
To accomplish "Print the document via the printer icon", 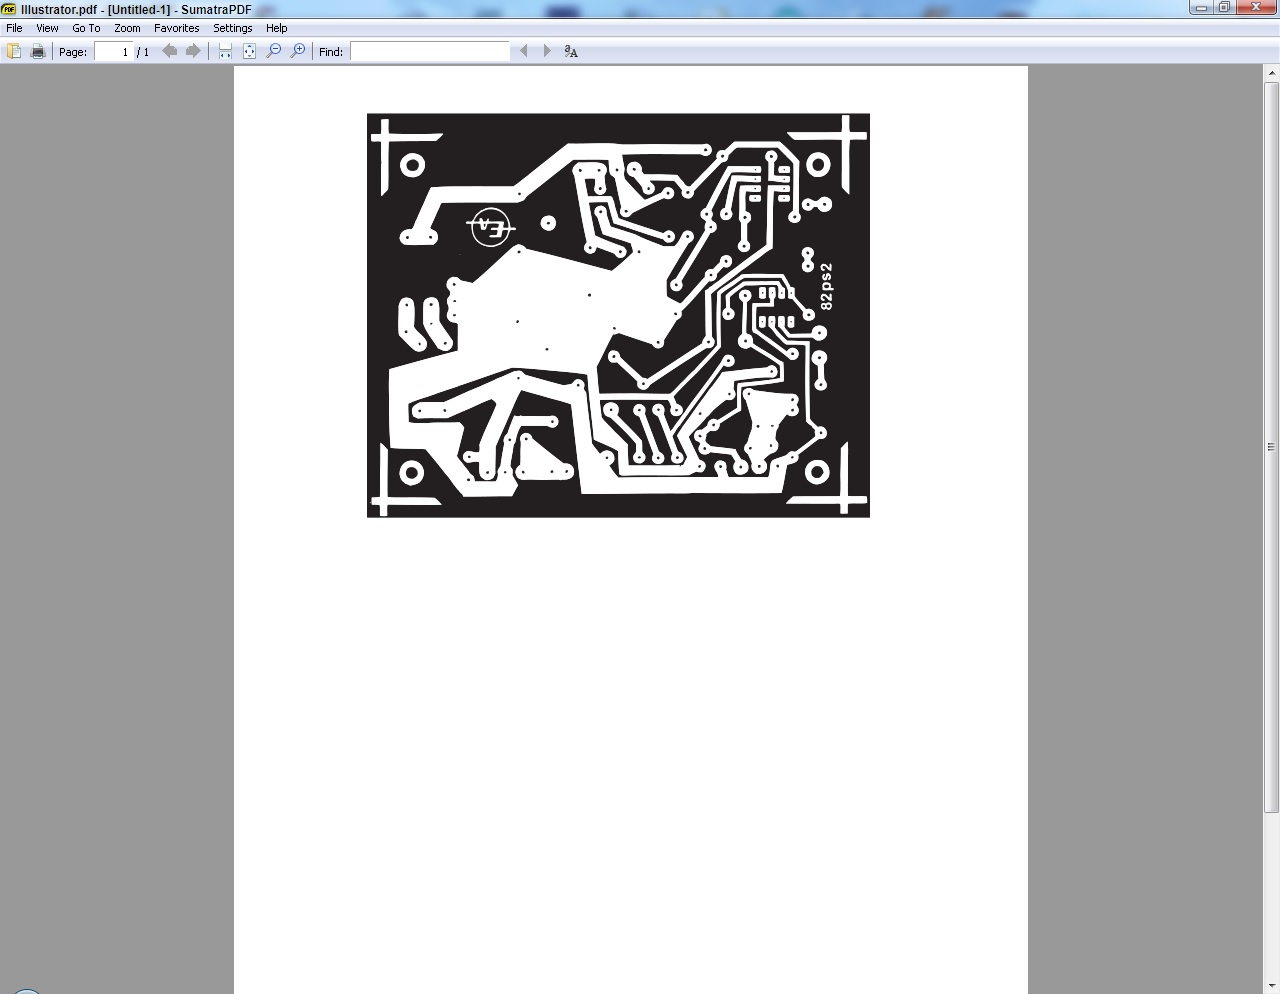I will tap(38, 51).
